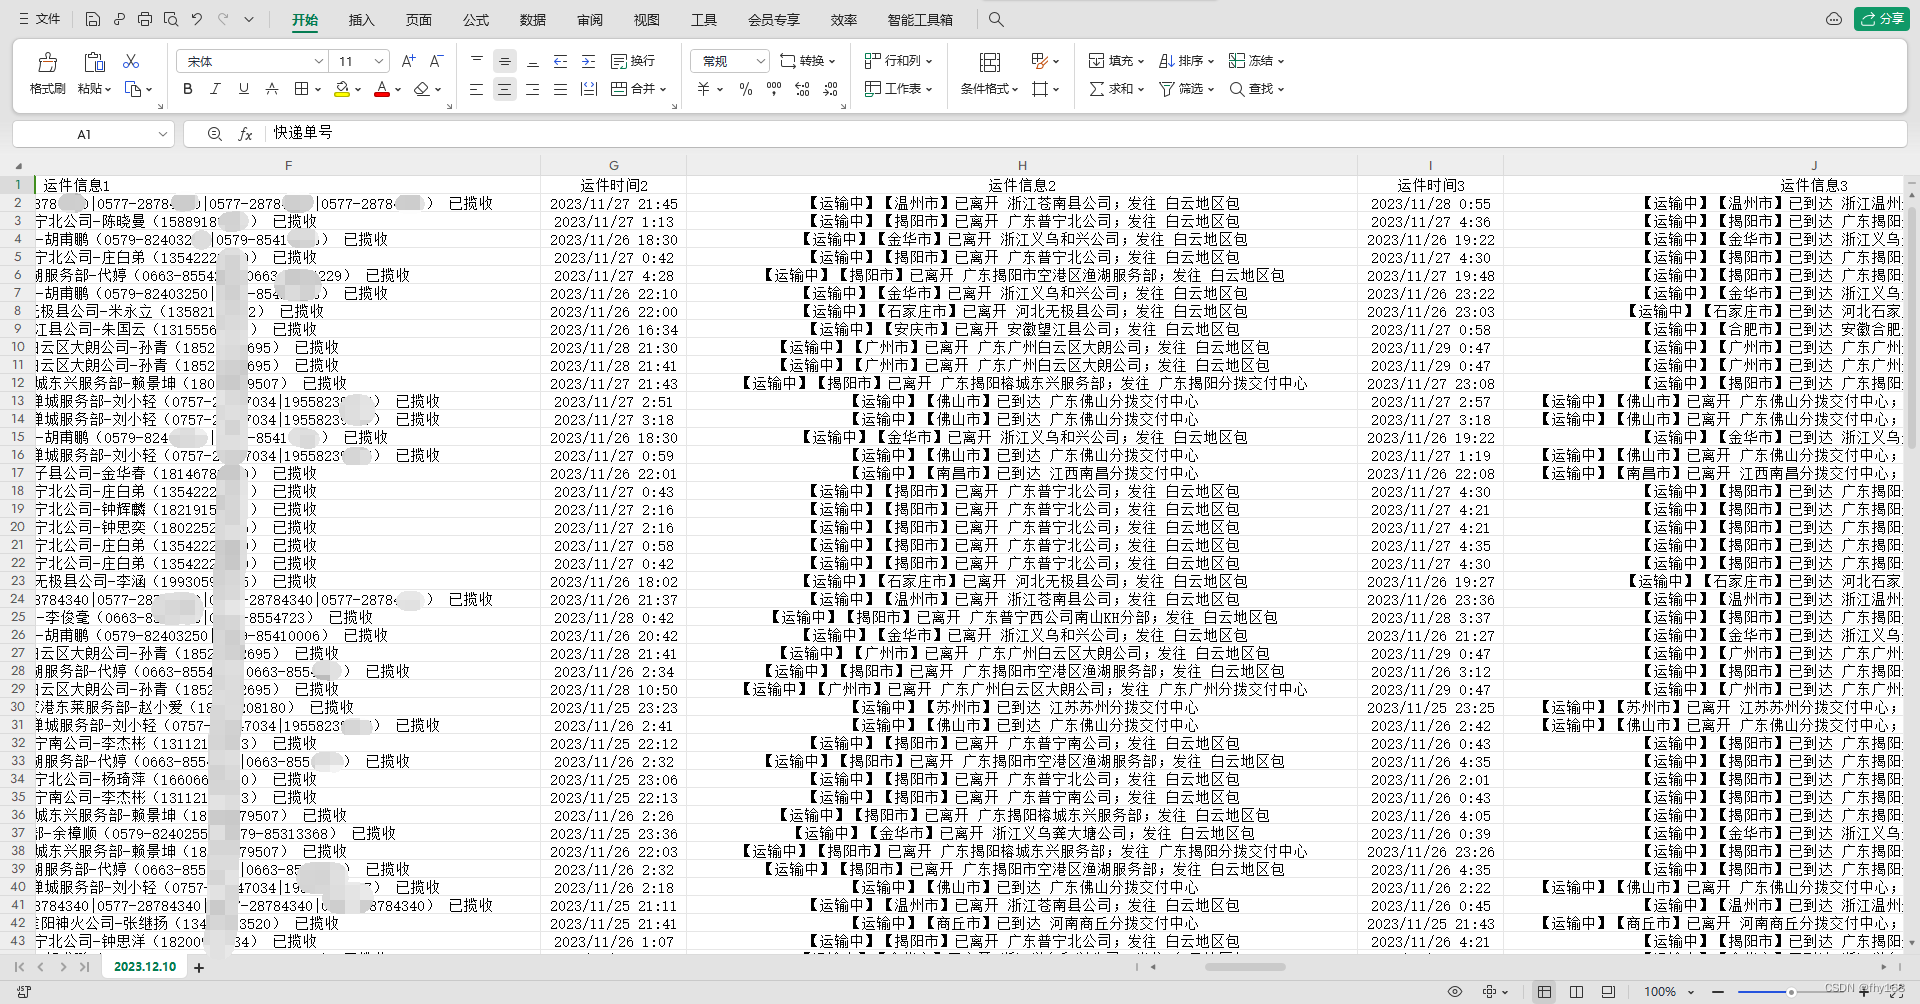Toggle middle vertical alignment
Screen dimensions: 1920x1004
505,61
